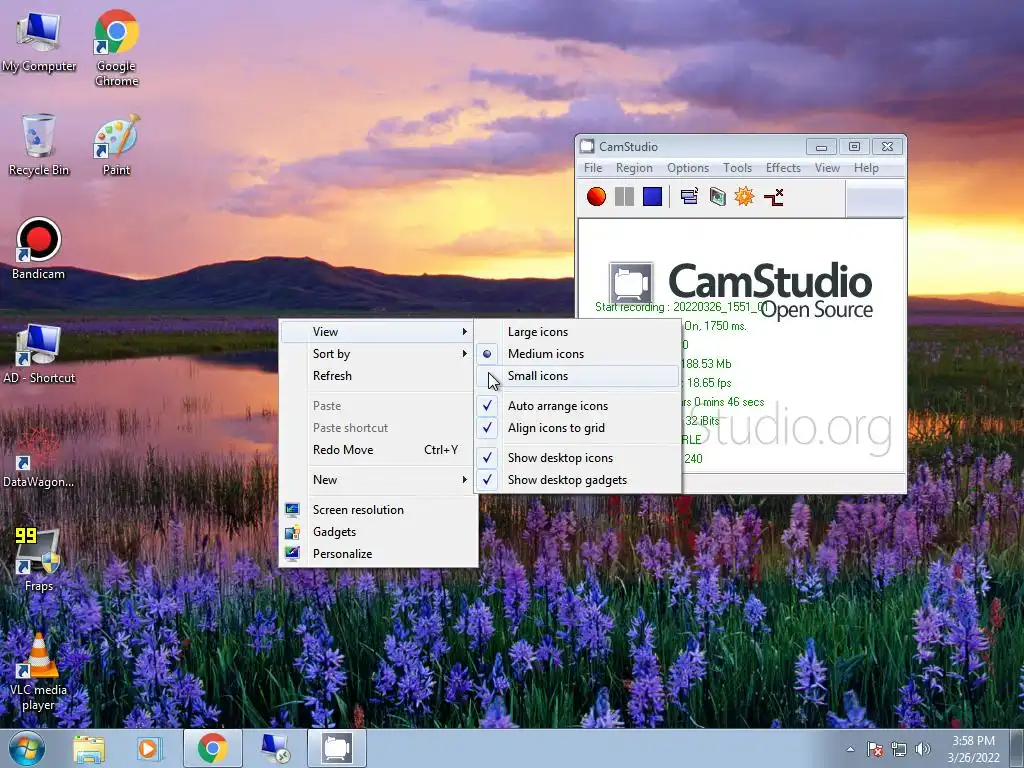1024x768 pixels.
Task: Click the red Record button in CamStudio
Action: click(x=596, y=197)
